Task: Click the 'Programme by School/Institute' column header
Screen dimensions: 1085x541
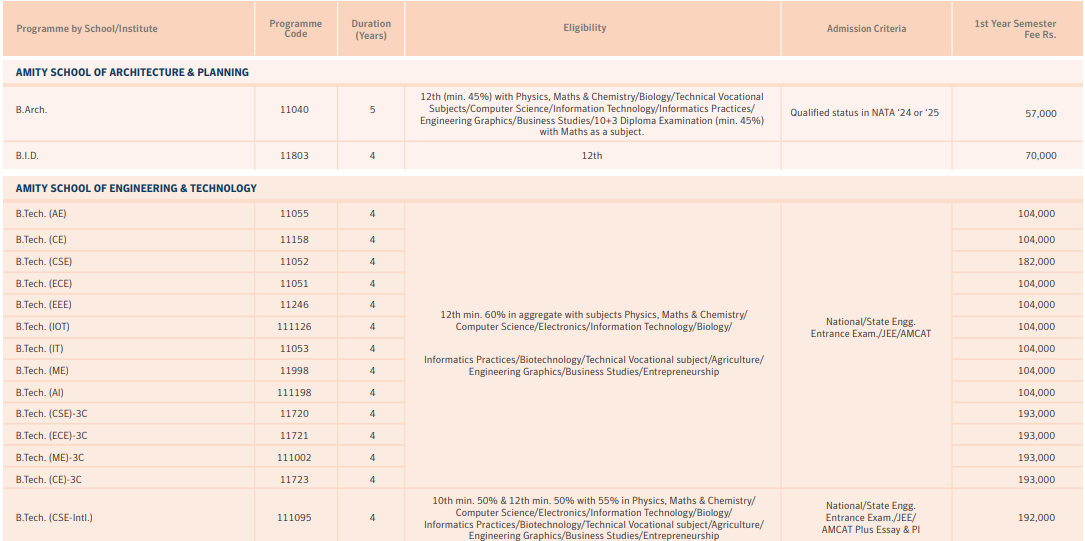Action: tap(86, 28)
